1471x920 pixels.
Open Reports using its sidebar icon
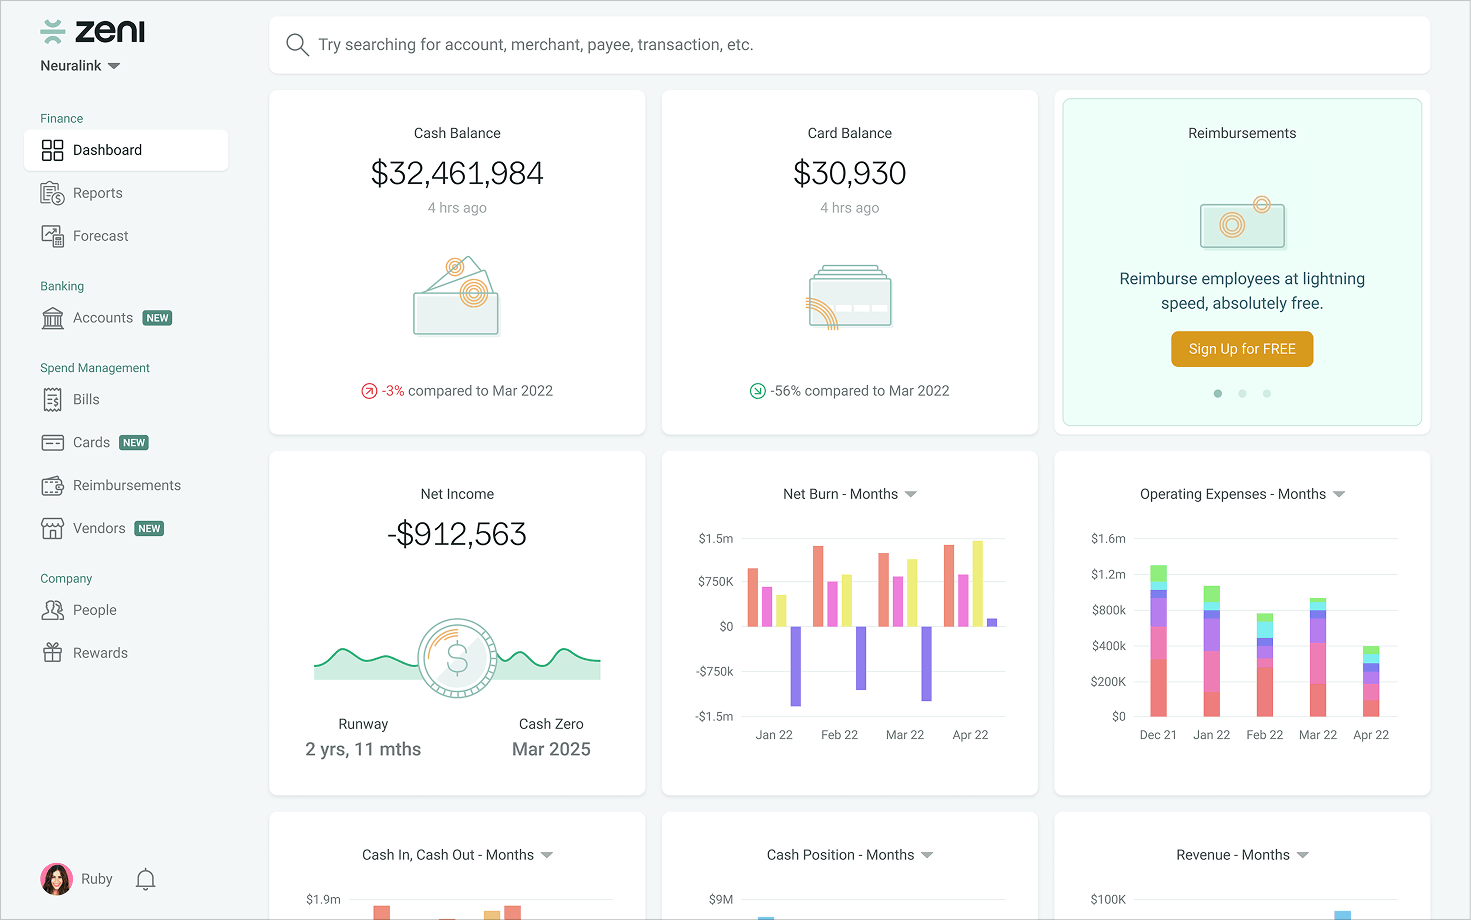coord(52,192)
